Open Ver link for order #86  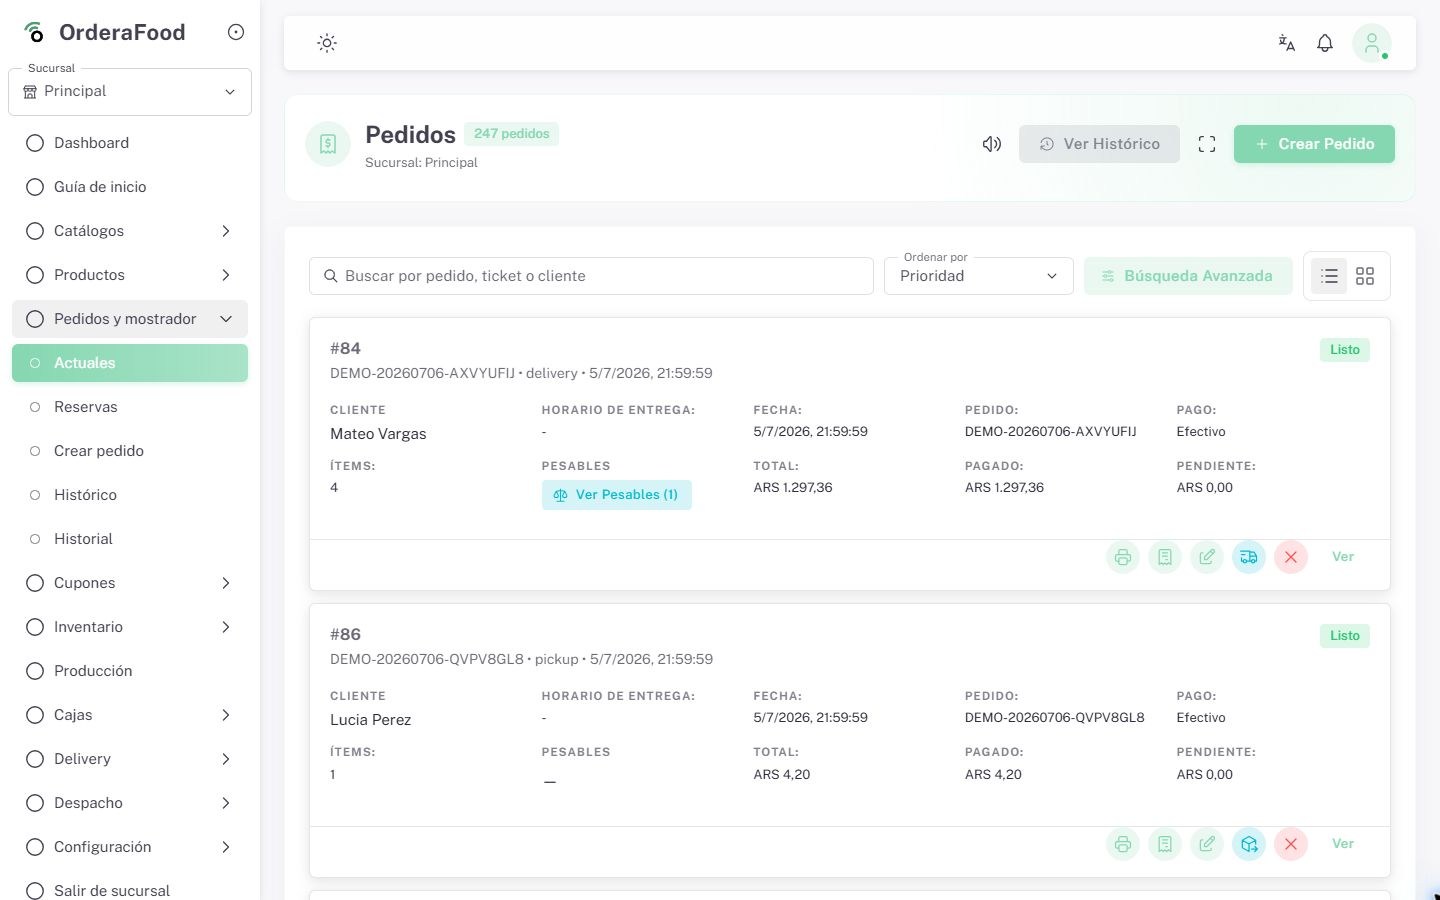[1343, 844]
